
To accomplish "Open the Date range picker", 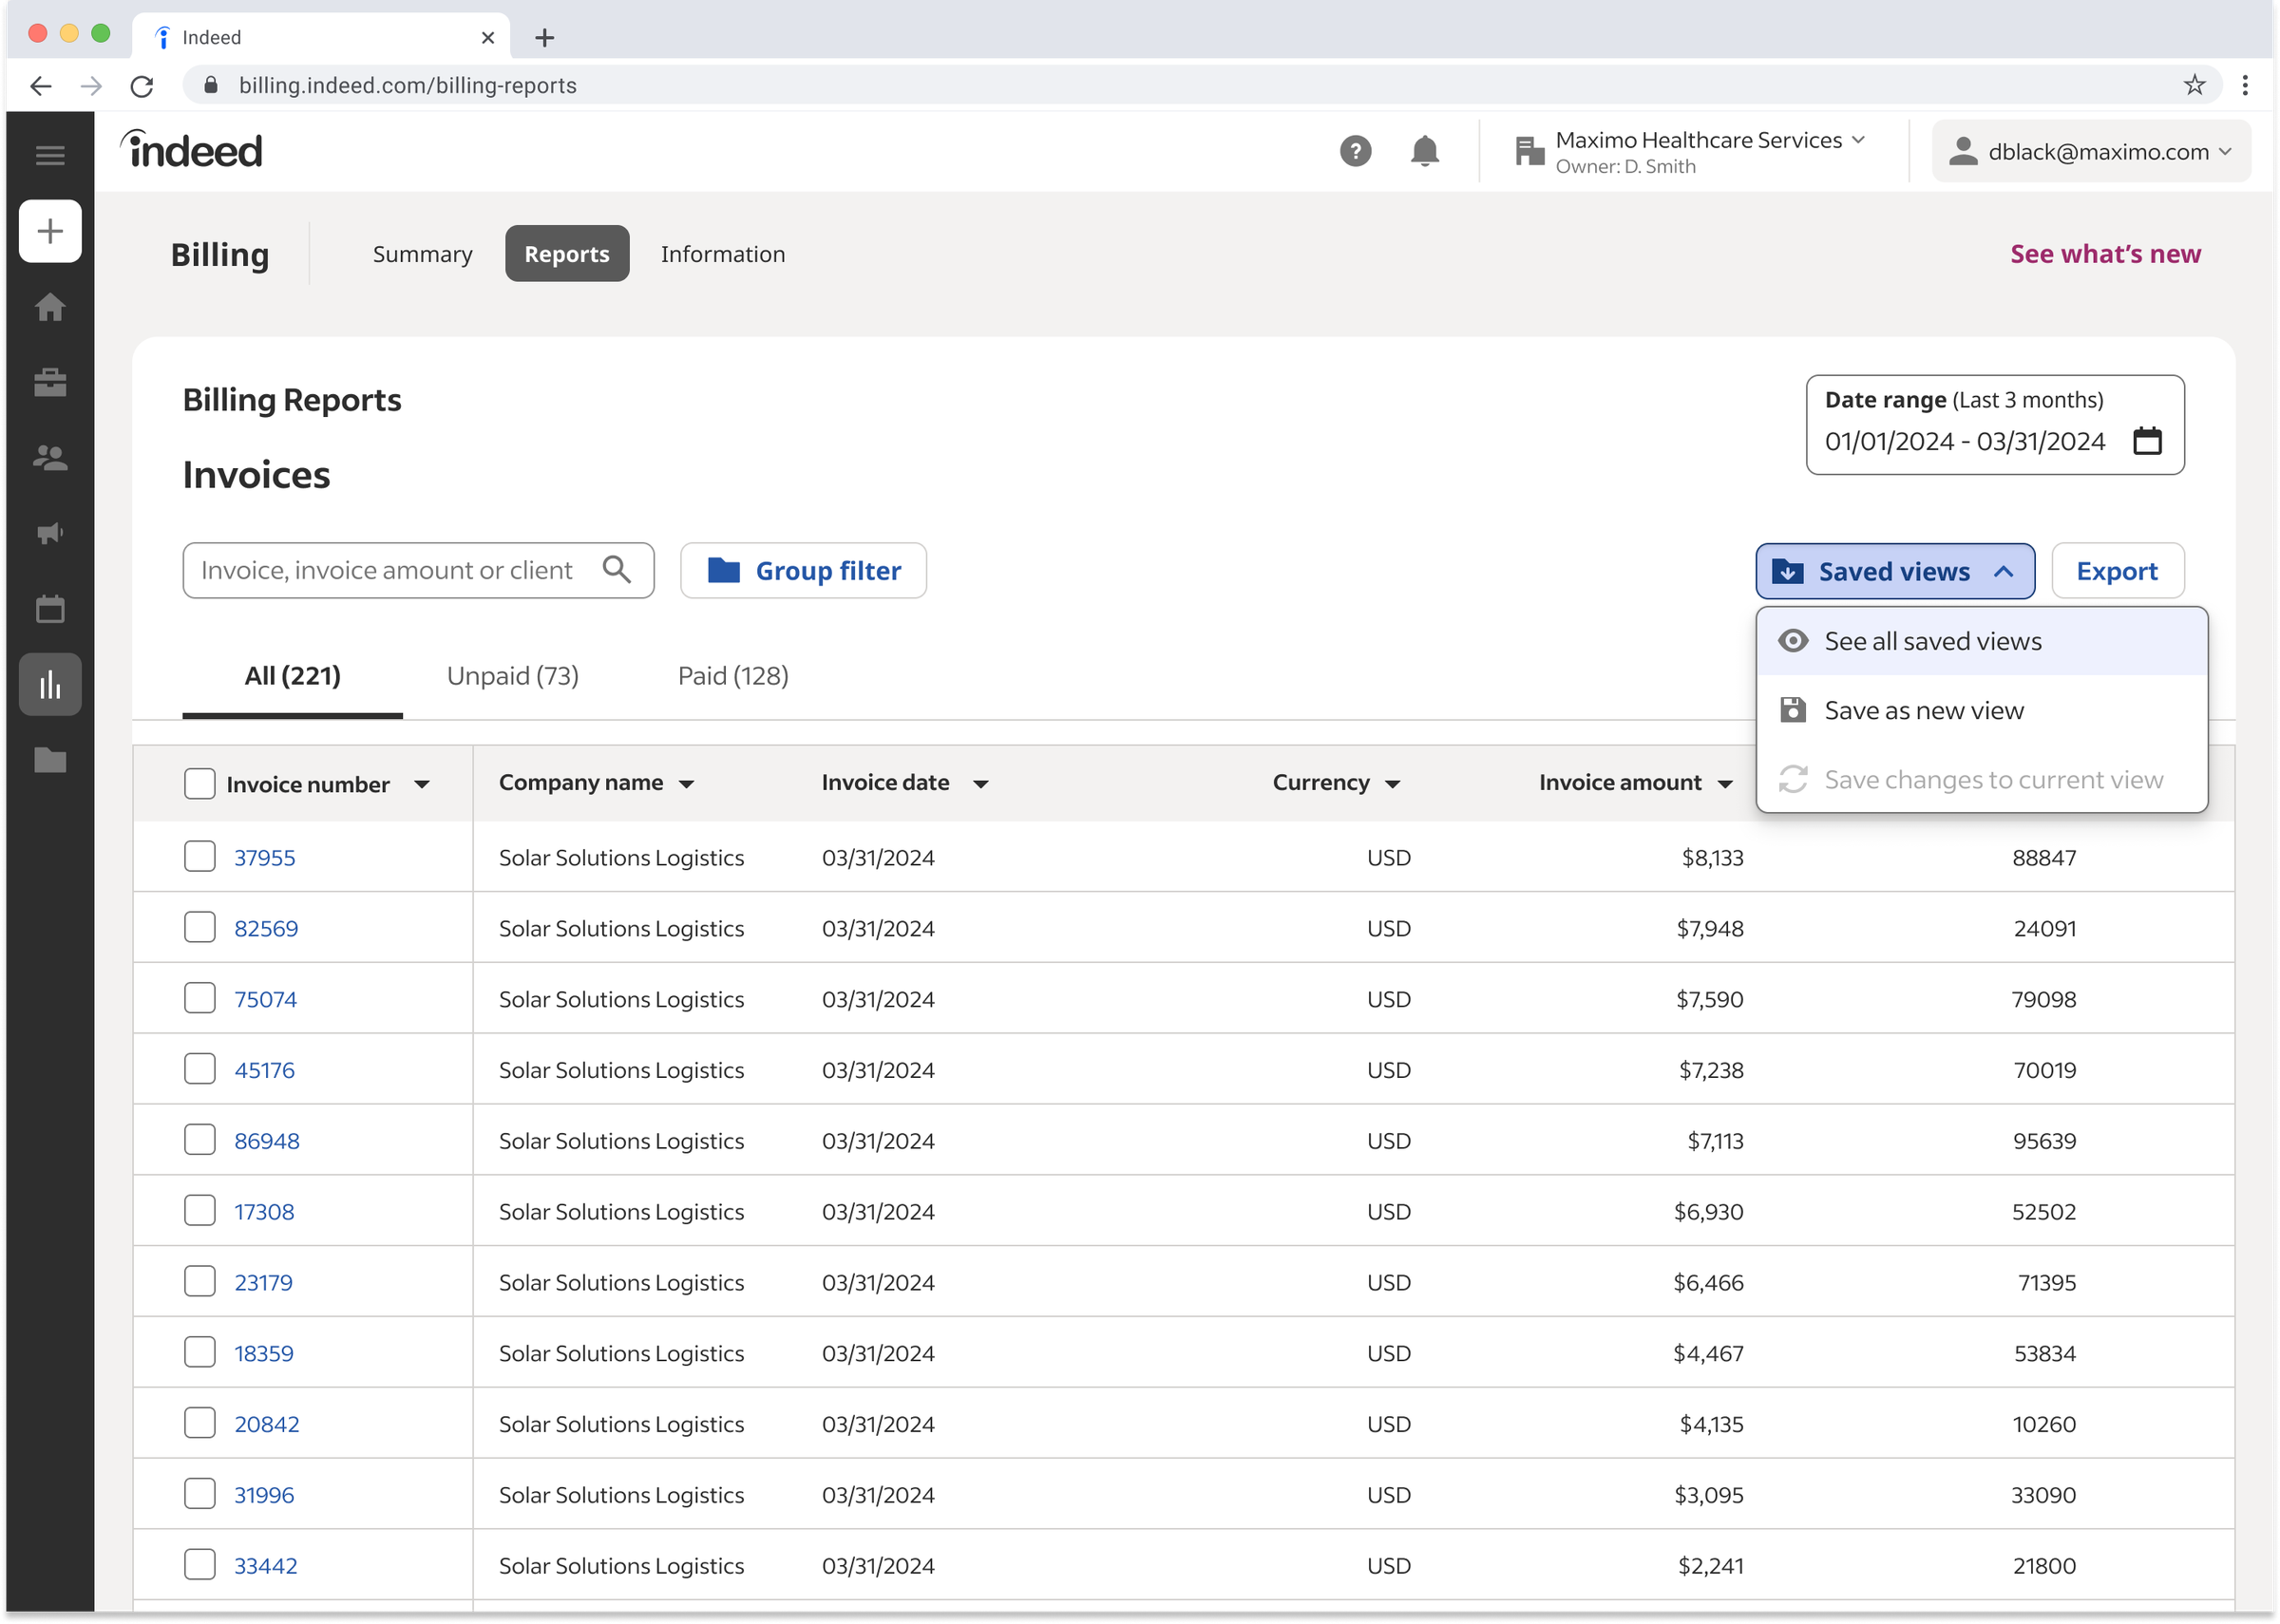I will tap(1994, 424).
